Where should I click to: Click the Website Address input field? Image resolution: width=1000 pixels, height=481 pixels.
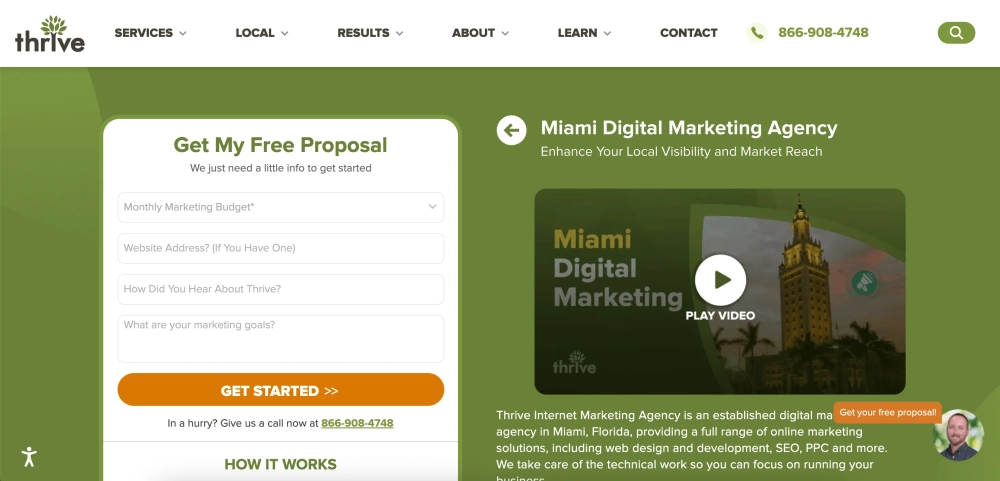281,248
